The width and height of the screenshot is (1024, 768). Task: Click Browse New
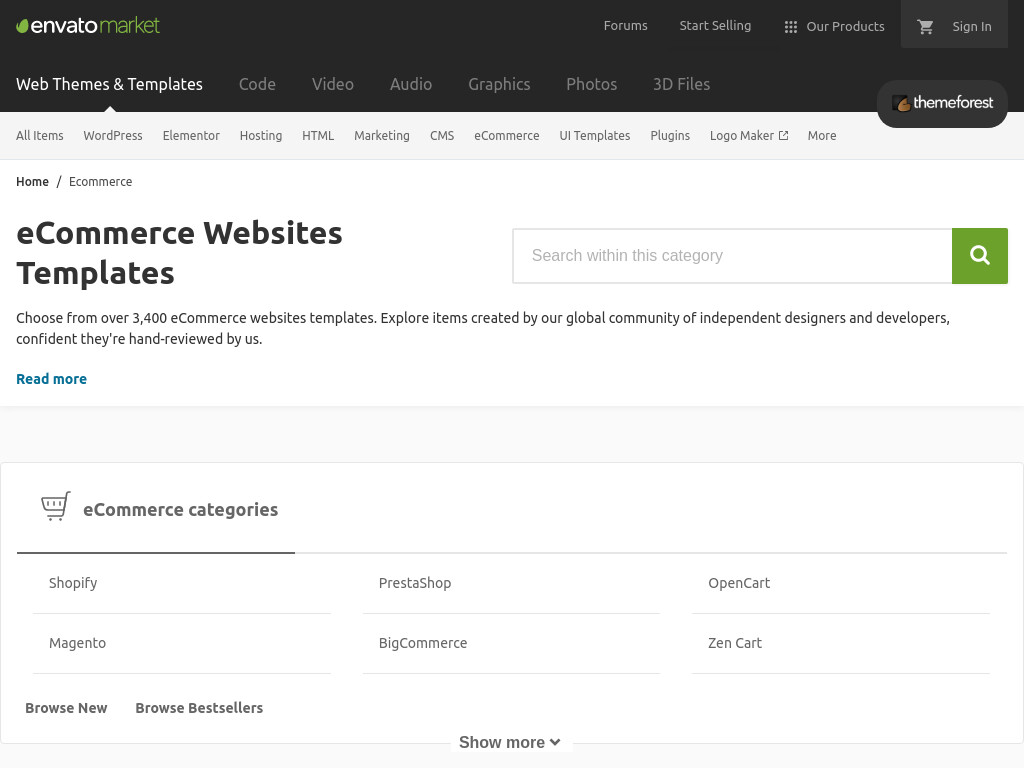click(66, 708)
